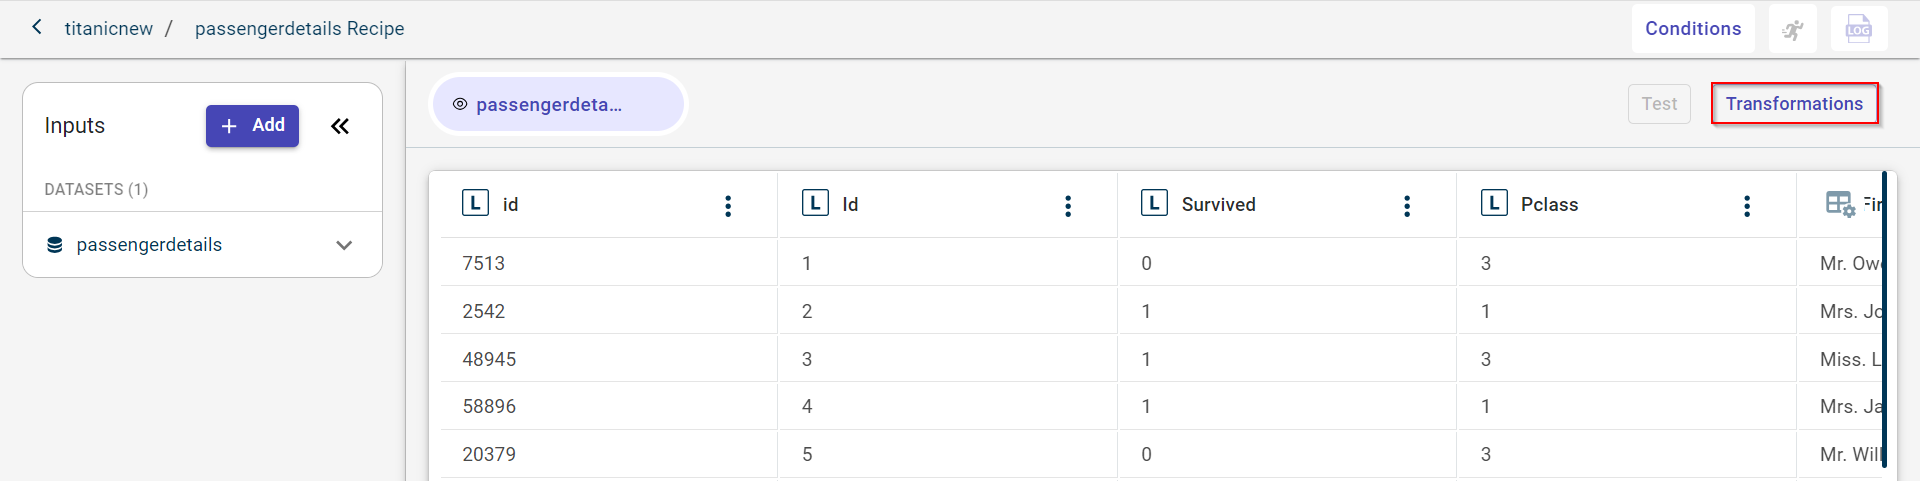1920x481 pixels.
Task: Click the id column type icon
Action: pyautogui.click(x=475, y=204)
